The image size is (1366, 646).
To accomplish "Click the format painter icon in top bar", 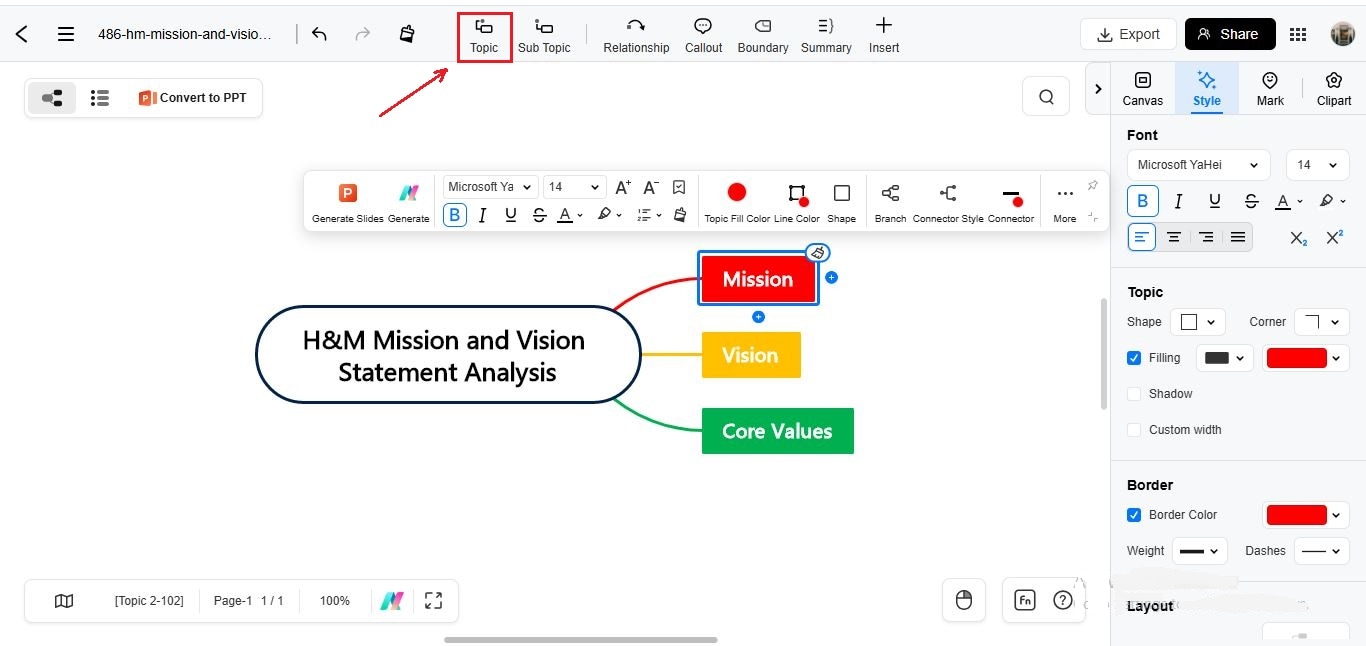I will point(407,34).
